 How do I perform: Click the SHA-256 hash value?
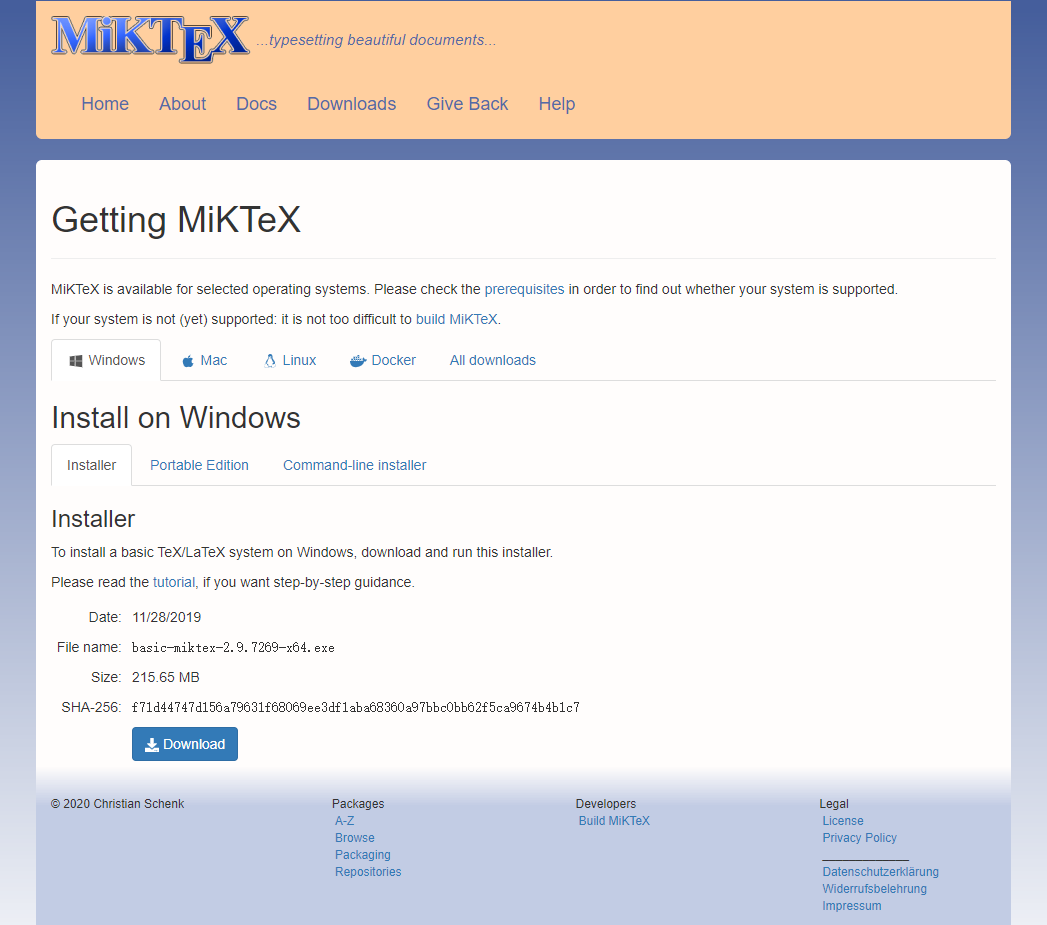pos(356,707)
